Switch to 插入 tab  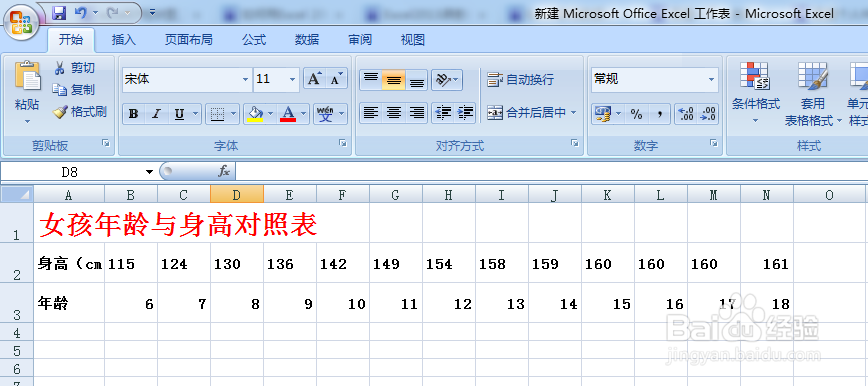(x=123, y=39)
